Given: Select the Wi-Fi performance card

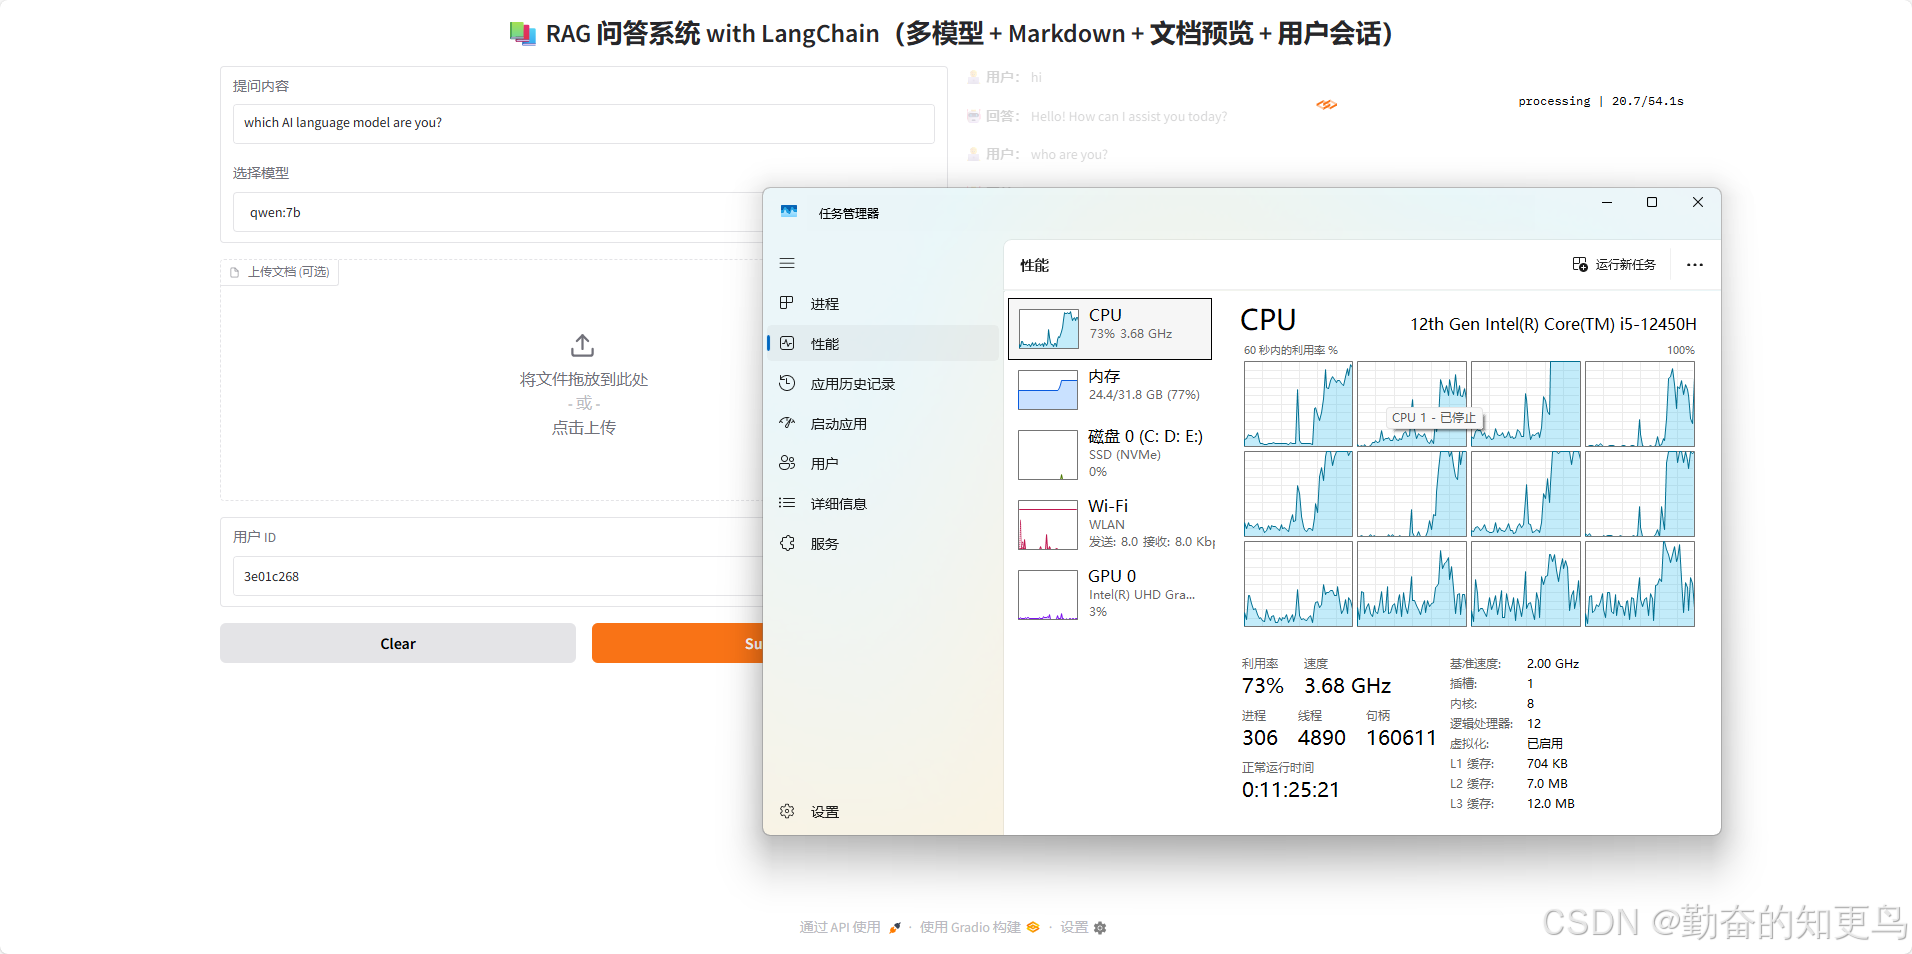Looking at the screenshot, I should click(1110, 524).
